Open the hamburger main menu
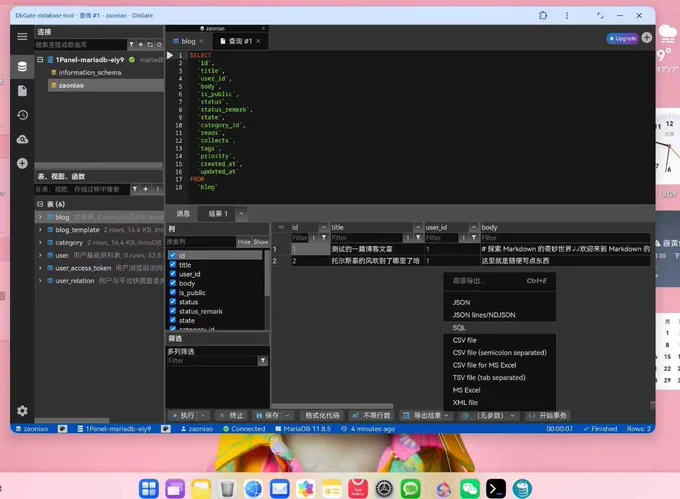 point(22,36)
